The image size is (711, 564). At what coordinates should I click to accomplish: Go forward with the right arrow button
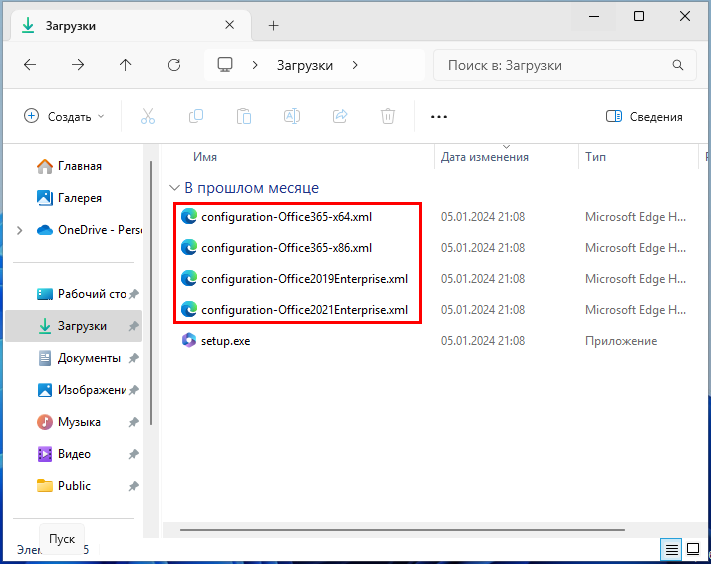point(78,65)
